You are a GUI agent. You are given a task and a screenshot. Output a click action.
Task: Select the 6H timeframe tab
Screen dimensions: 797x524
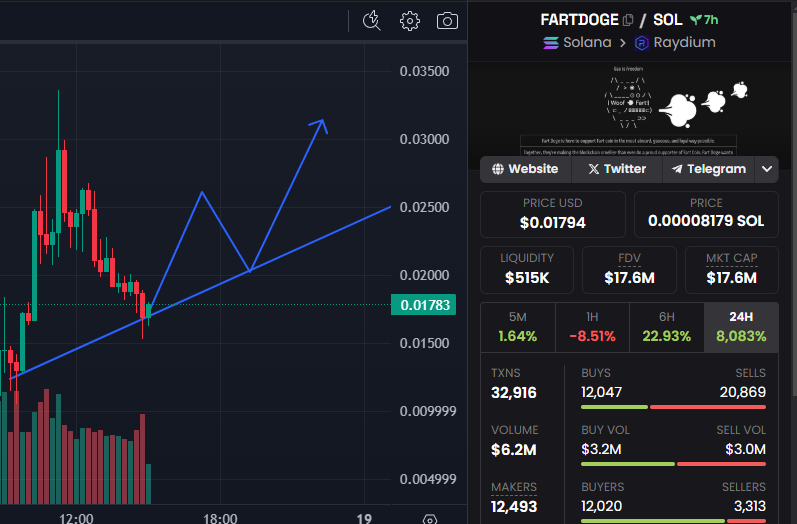pyautogui.click(x=666, y=327)
